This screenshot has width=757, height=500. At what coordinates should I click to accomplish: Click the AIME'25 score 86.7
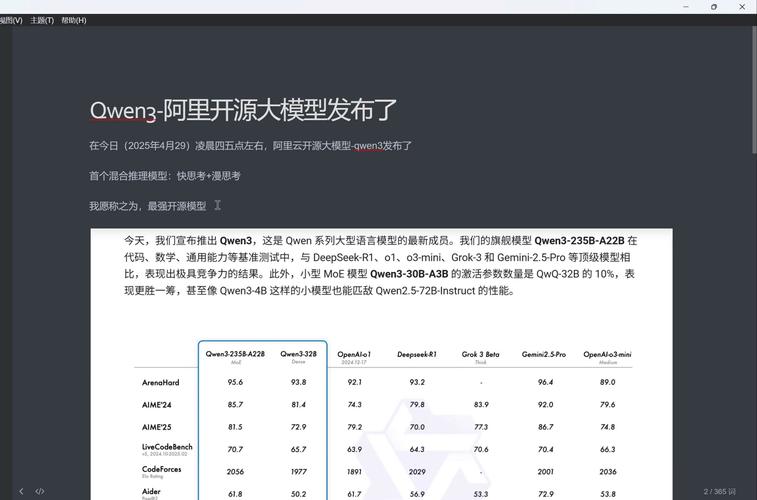click(545, 427)
